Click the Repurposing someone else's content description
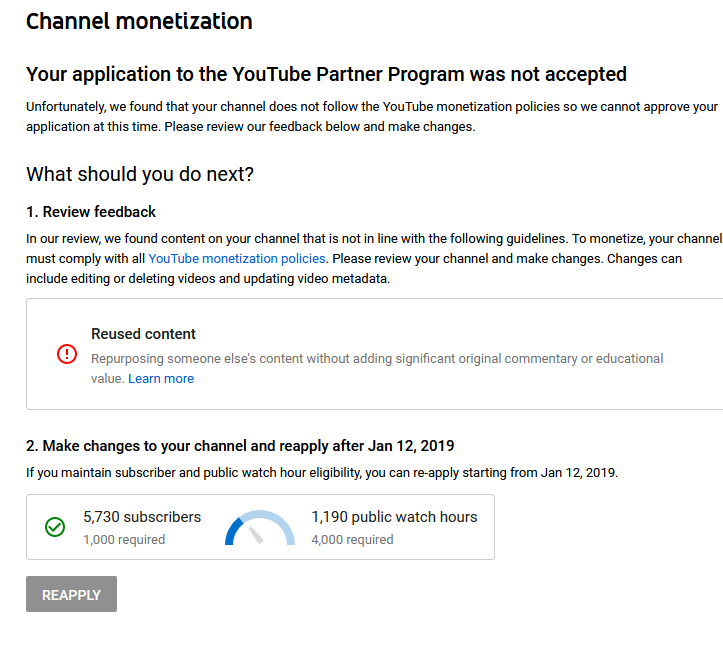The height and width of the screenshot is (646, 723). click(x=377, y=358)
